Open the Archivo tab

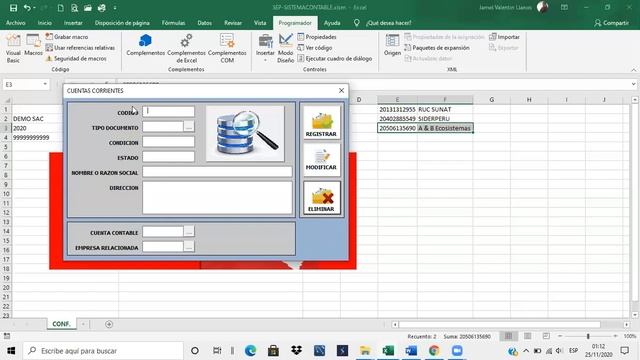pyautogui.click(x=16, y=23)
